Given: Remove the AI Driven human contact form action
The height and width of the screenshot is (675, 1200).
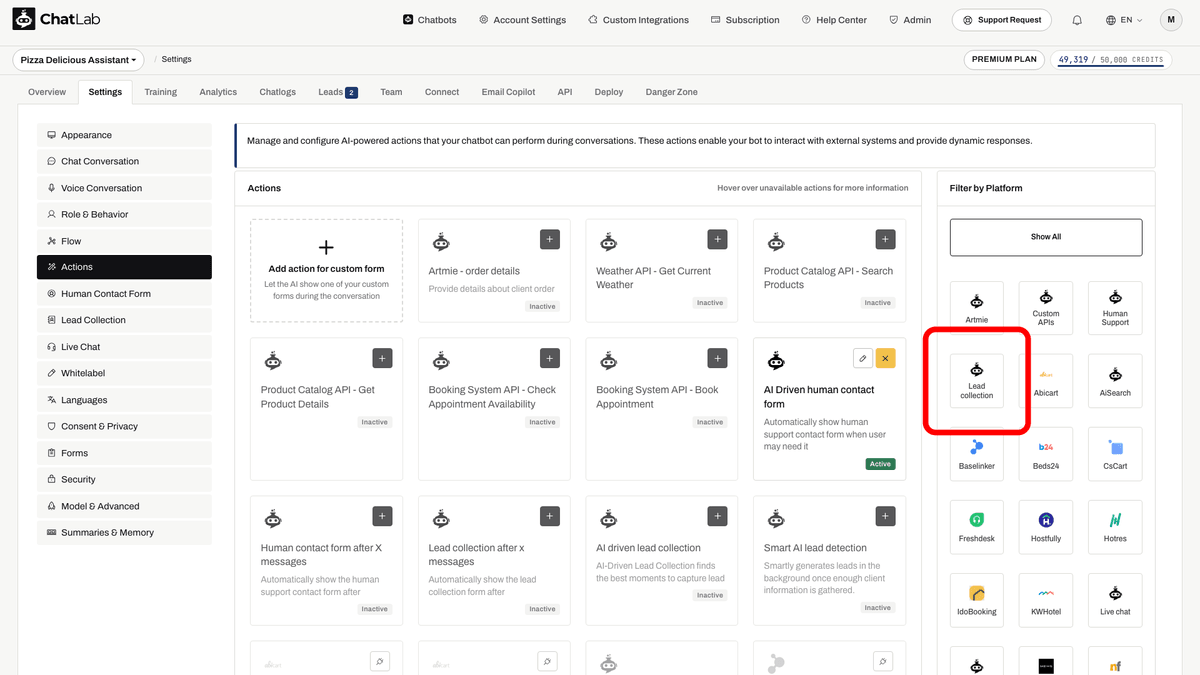Looking at the screenshot, I should coord(885,358).
